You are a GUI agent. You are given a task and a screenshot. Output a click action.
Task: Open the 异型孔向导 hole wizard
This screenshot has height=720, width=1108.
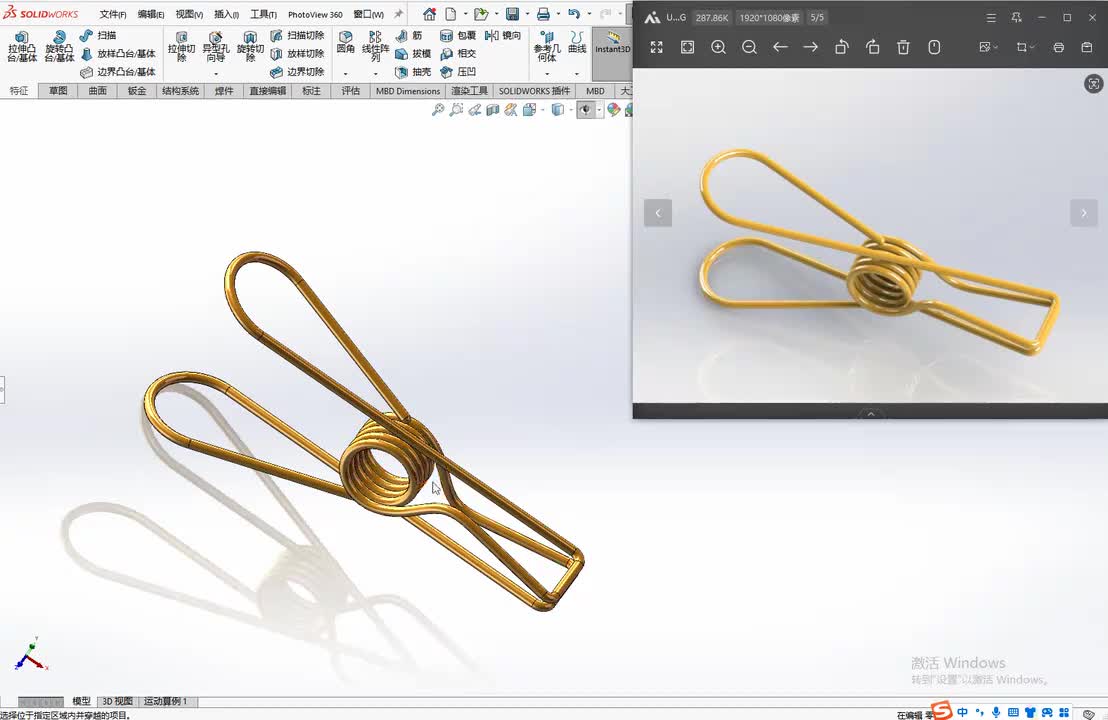[216, 47]
